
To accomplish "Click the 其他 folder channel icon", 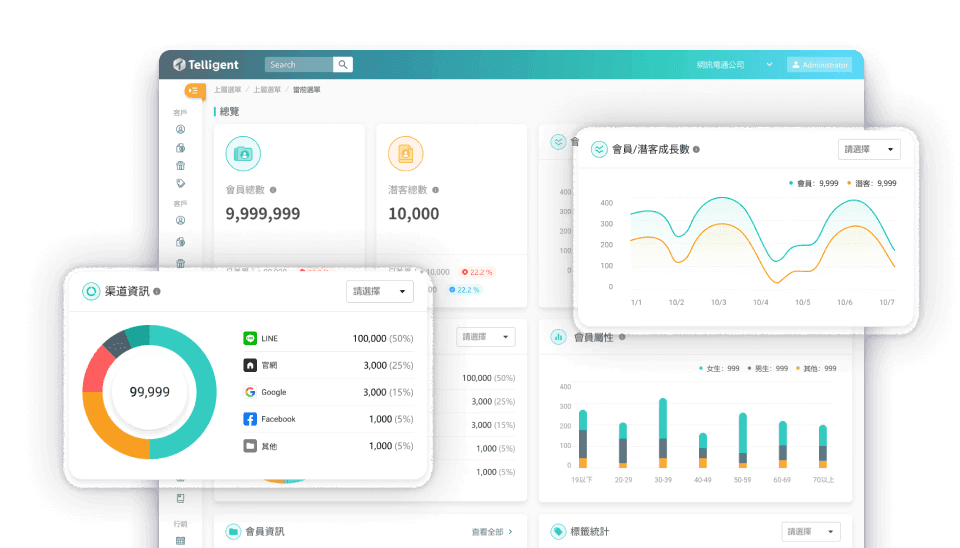I will coord(250,446).
